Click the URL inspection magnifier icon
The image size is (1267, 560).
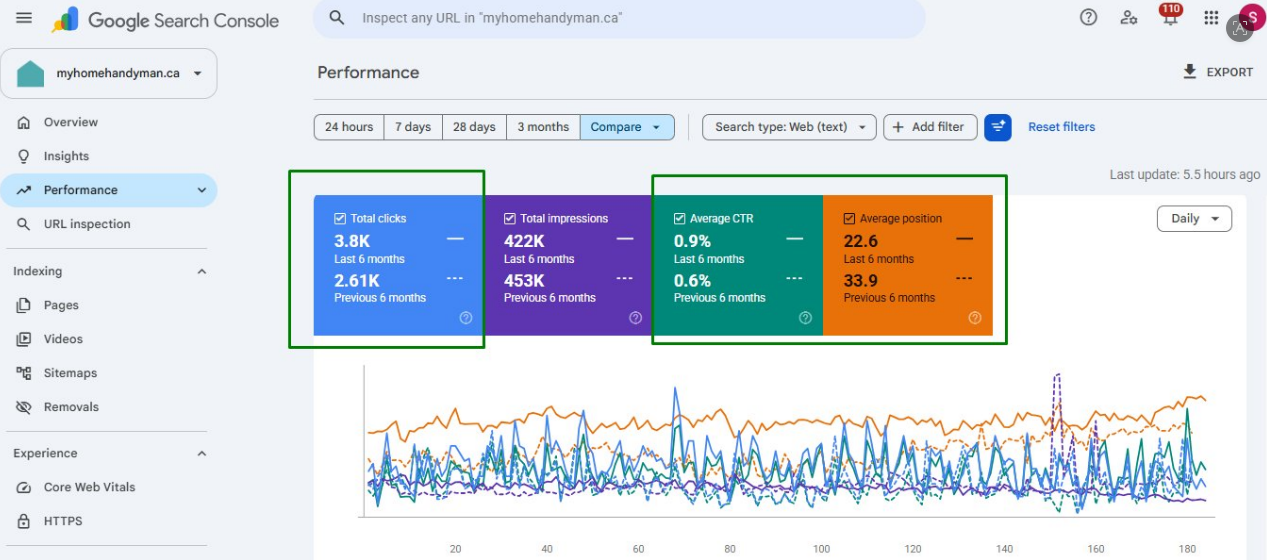tap(24, 224)
